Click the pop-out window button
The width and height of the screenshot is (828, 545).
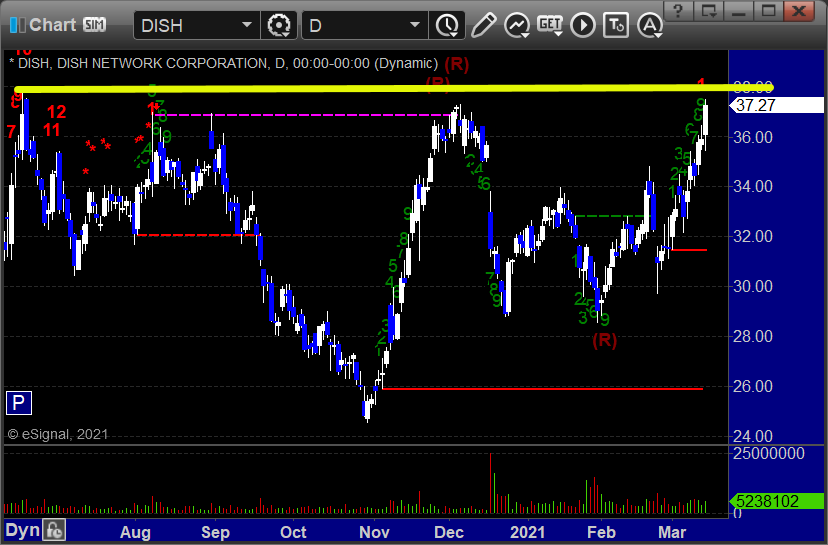coord(709,11)
